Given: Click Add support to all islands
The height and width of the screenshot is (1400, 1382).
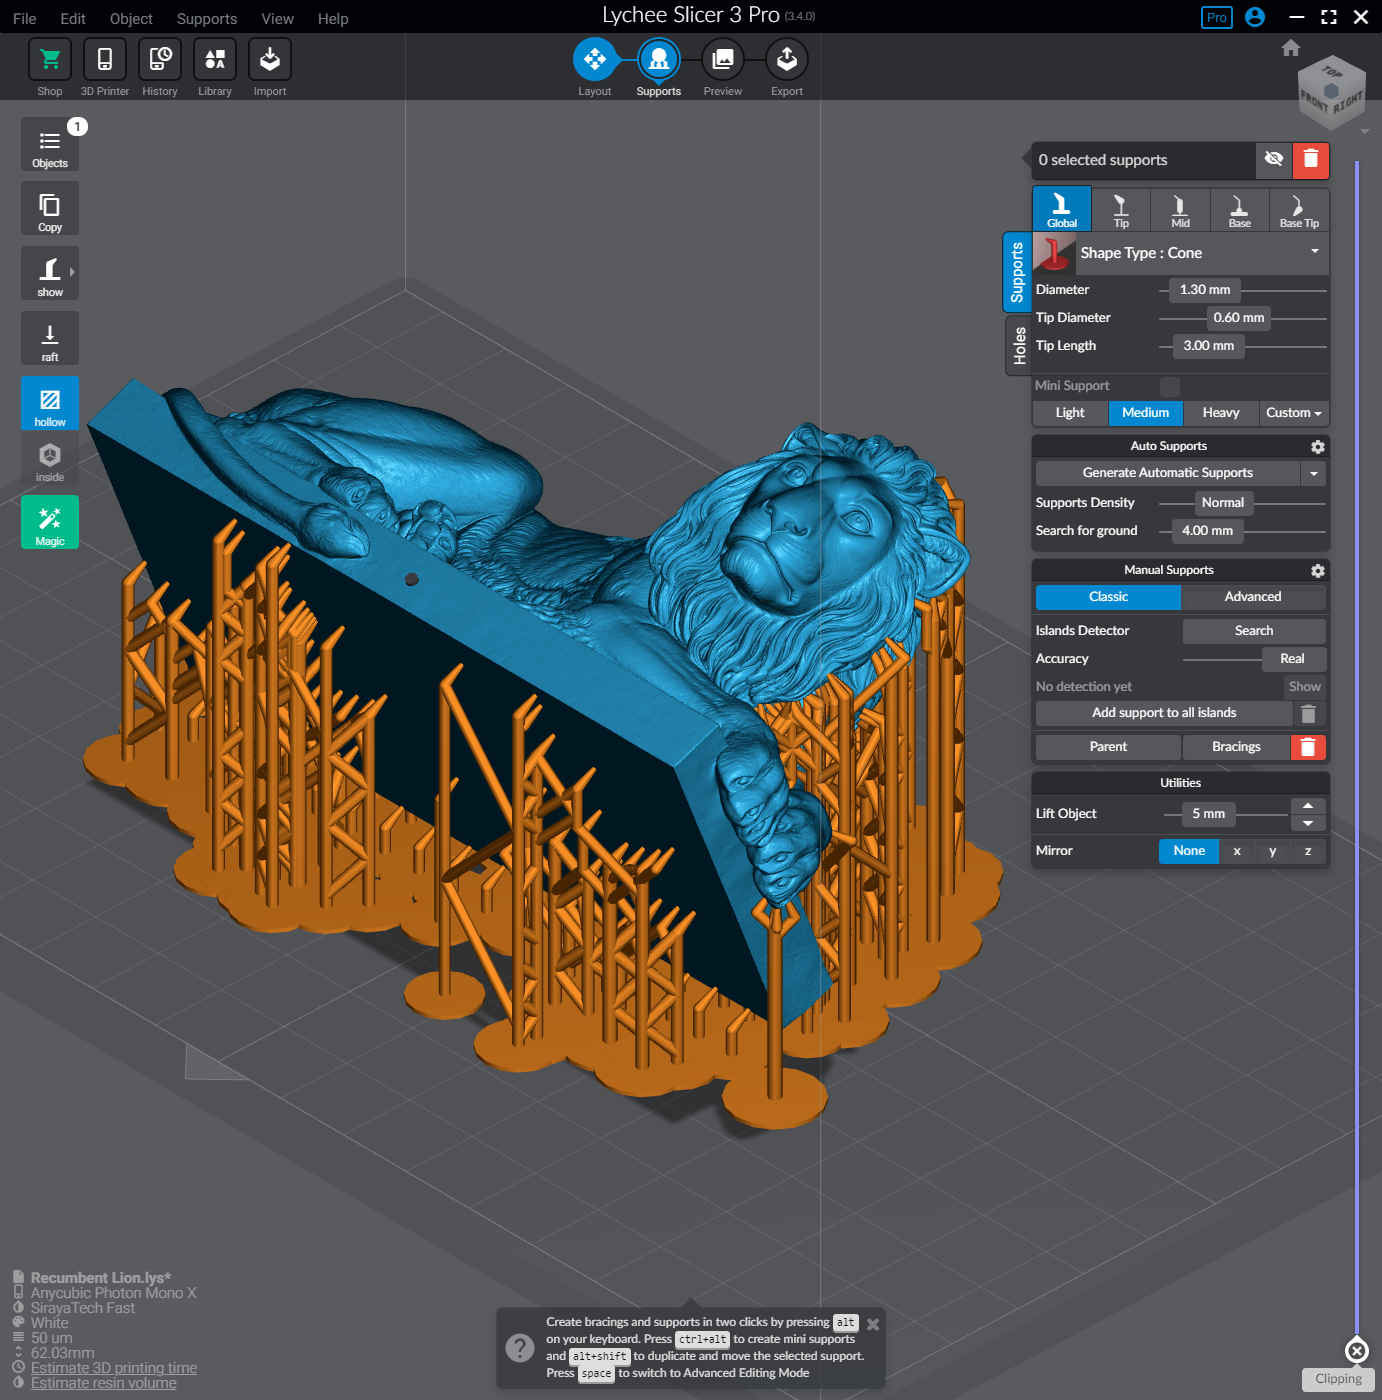Looking at the screenshot, I should (1164, 713).
